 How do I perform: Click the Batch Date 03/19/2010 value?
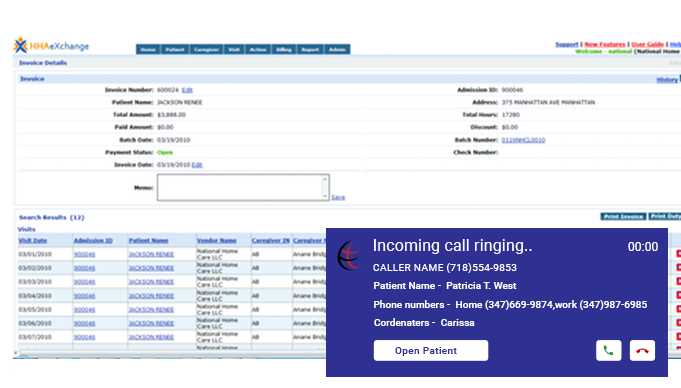(173, 140)
